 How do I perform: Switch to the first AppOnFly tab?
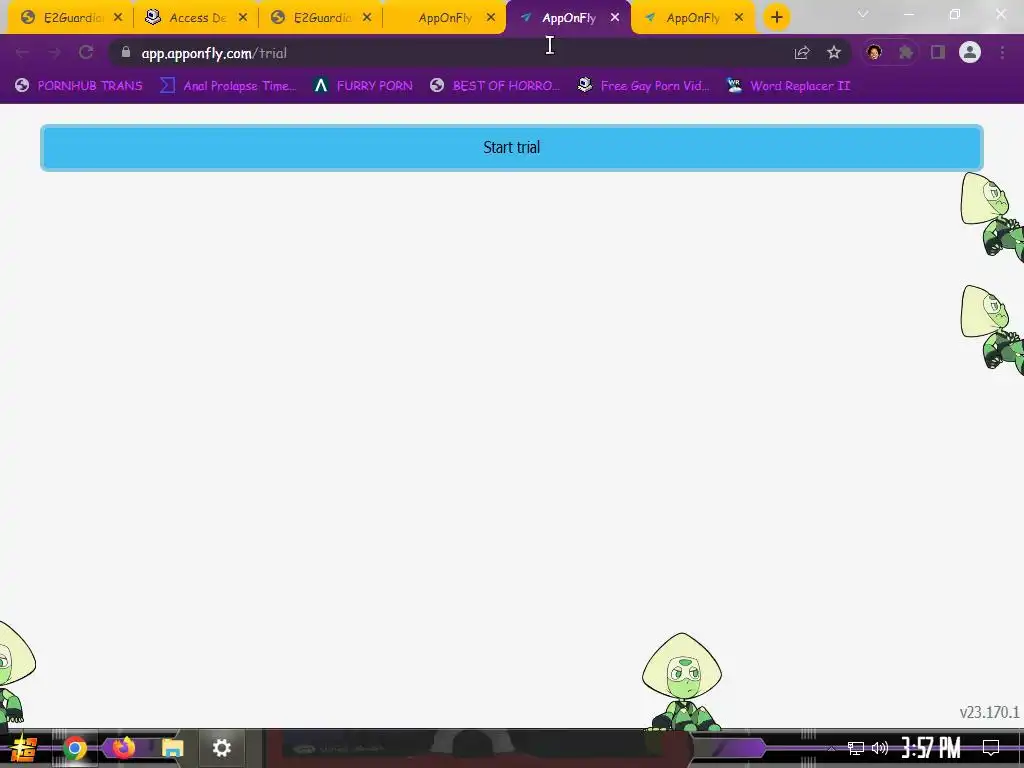pos(444,18)
